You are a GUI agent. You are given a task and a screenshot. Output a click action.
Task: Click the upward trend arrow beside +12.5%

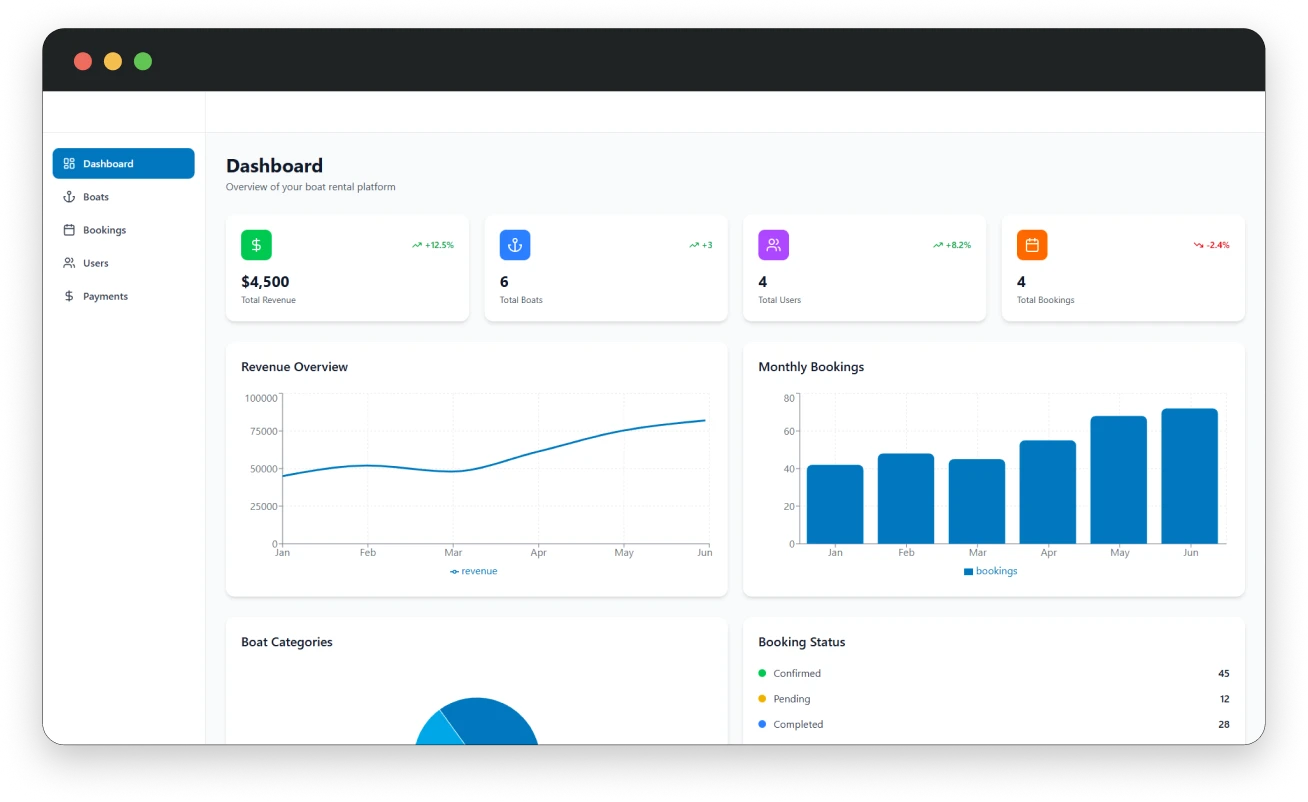tap(417, 244)
